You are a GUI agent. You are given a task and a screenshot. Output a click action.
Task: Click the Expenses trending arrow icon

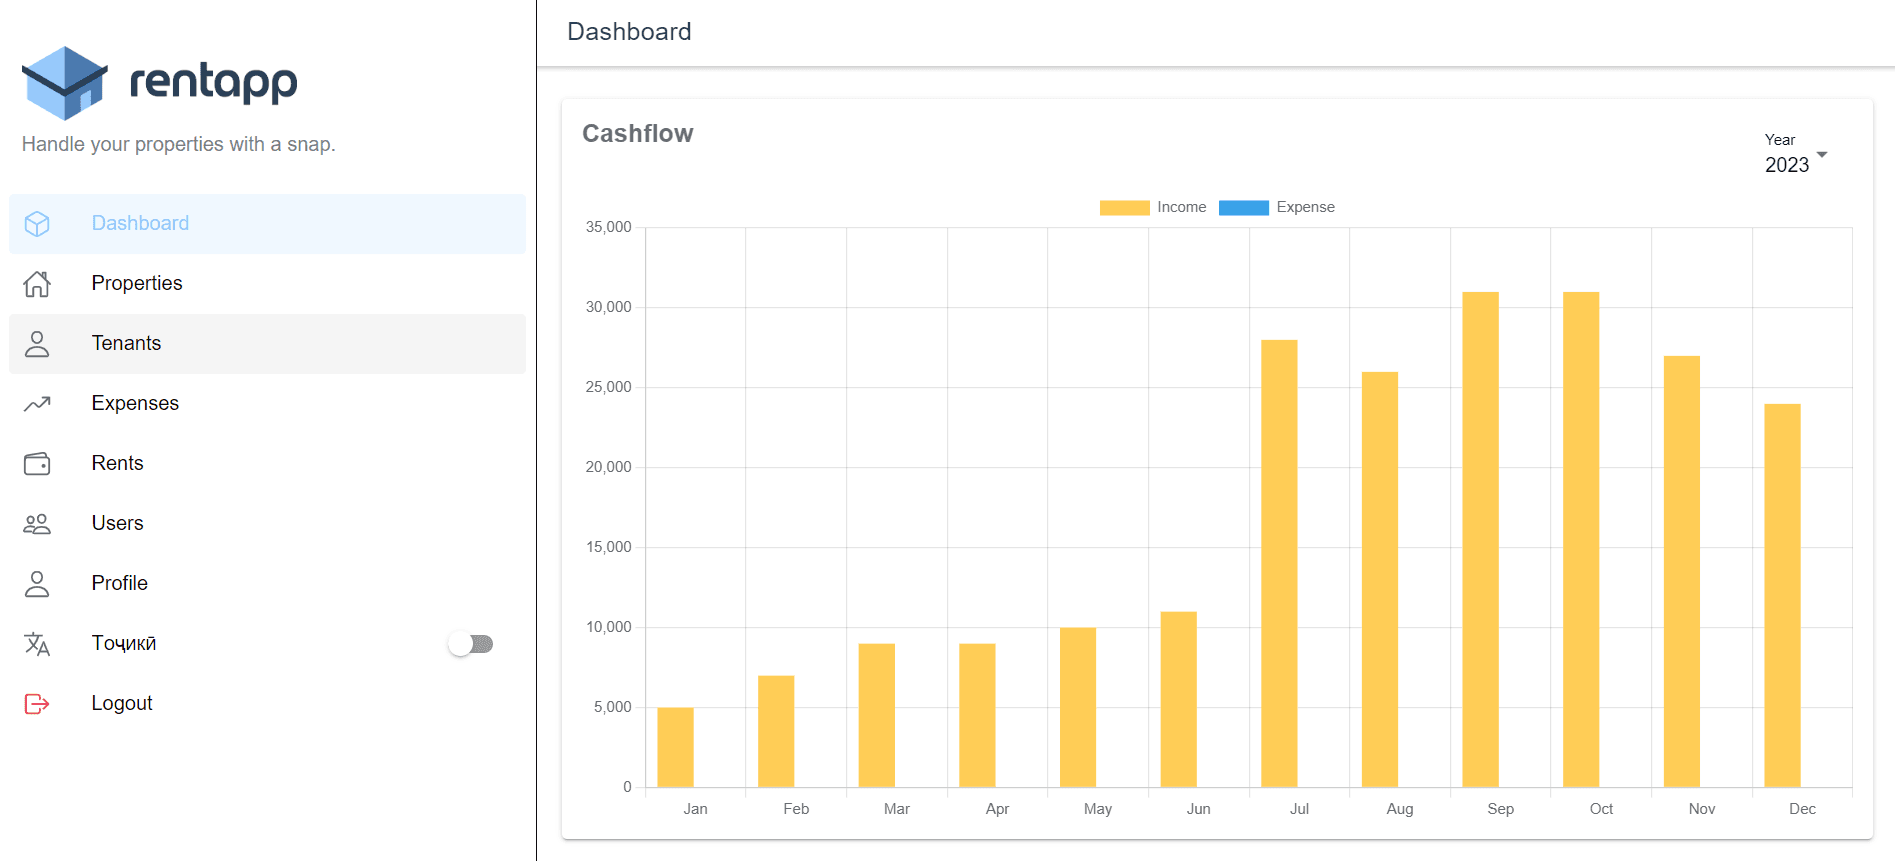pos(37,404)
